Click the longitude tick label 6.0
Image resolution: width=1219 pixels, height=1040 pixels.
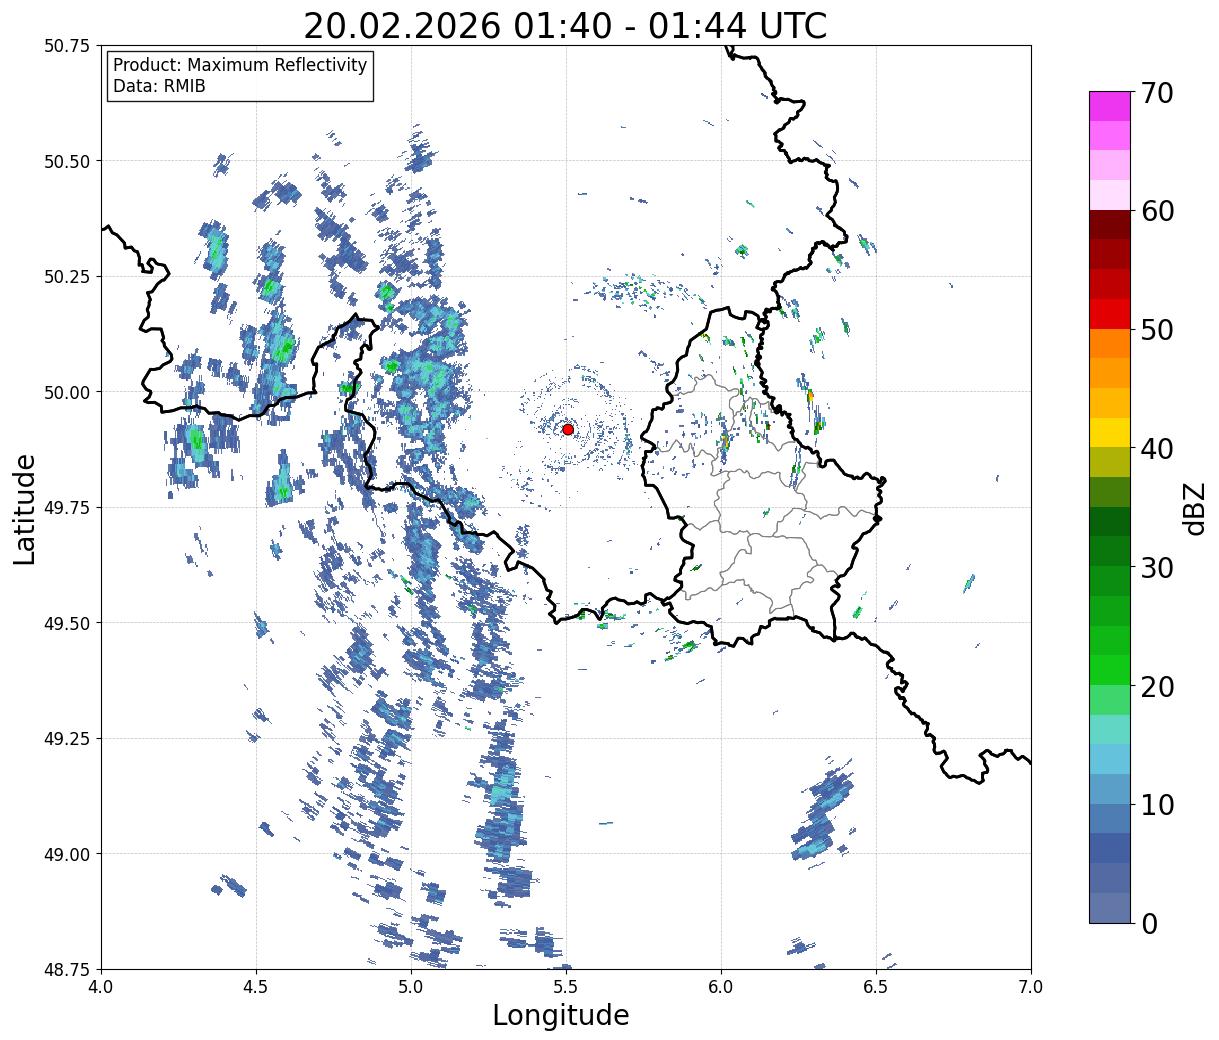click(x=721, y=987)
